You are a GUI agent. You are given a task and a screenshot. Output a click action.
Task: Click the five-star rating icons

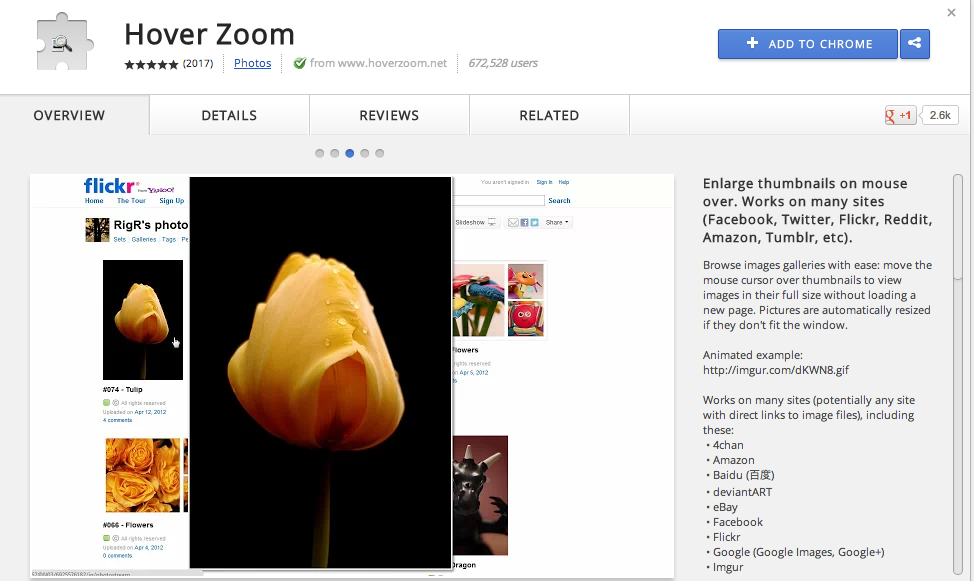151,64
